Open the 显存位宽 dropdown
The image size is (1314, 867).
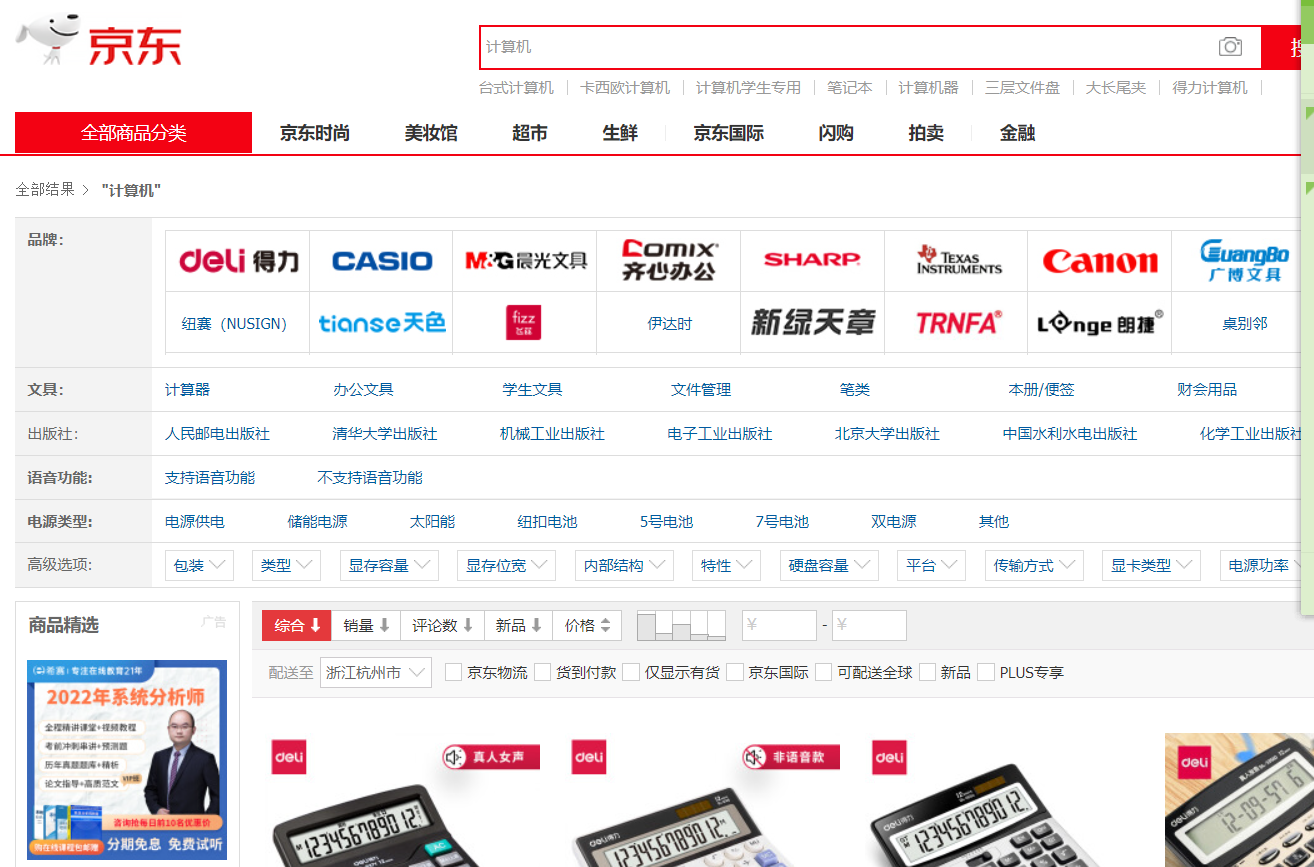coord(506,566)
